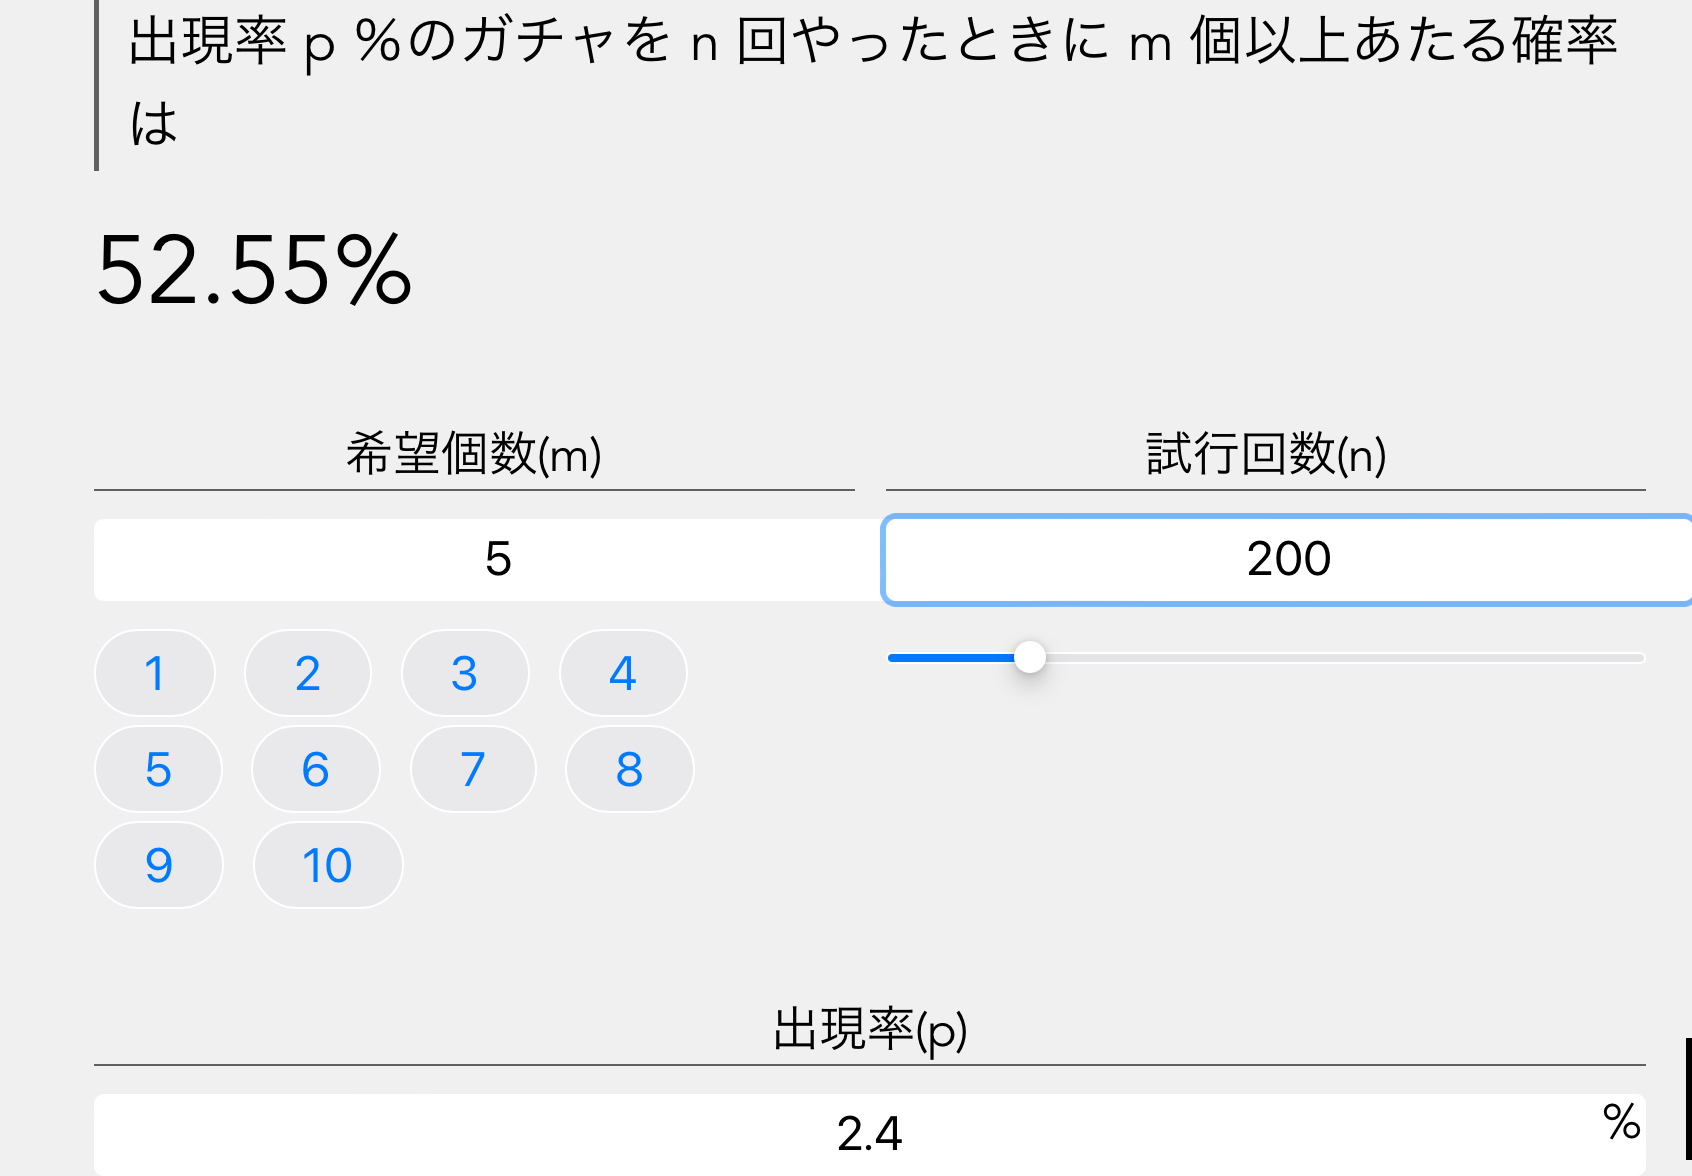1692x1176 pixels.
Task: Select desired count preset 6
Action: coord(315,769)
